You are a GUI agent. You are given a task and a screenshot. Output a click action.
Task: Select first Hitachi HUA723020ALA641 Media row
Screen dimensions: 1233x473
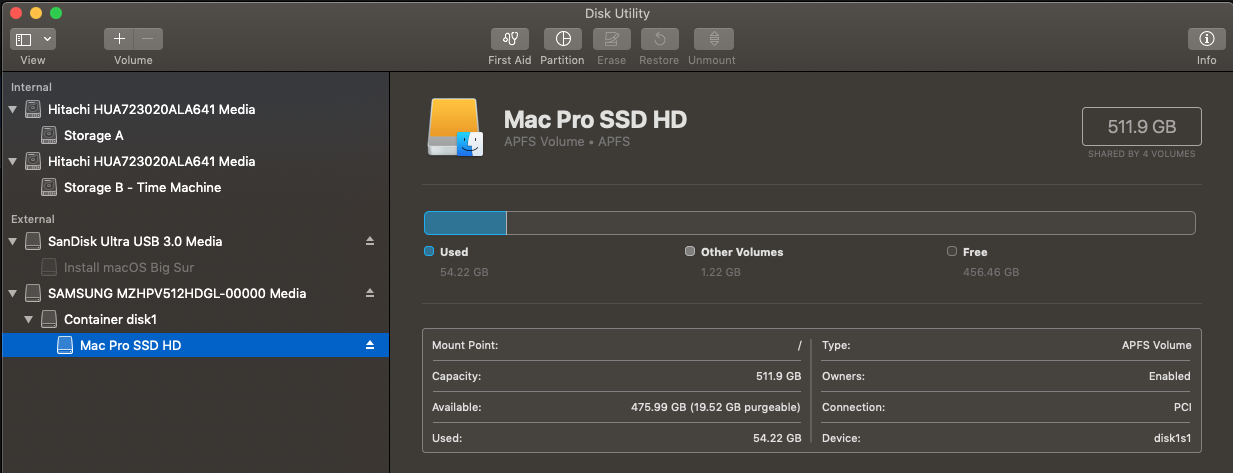pos(194,109)
